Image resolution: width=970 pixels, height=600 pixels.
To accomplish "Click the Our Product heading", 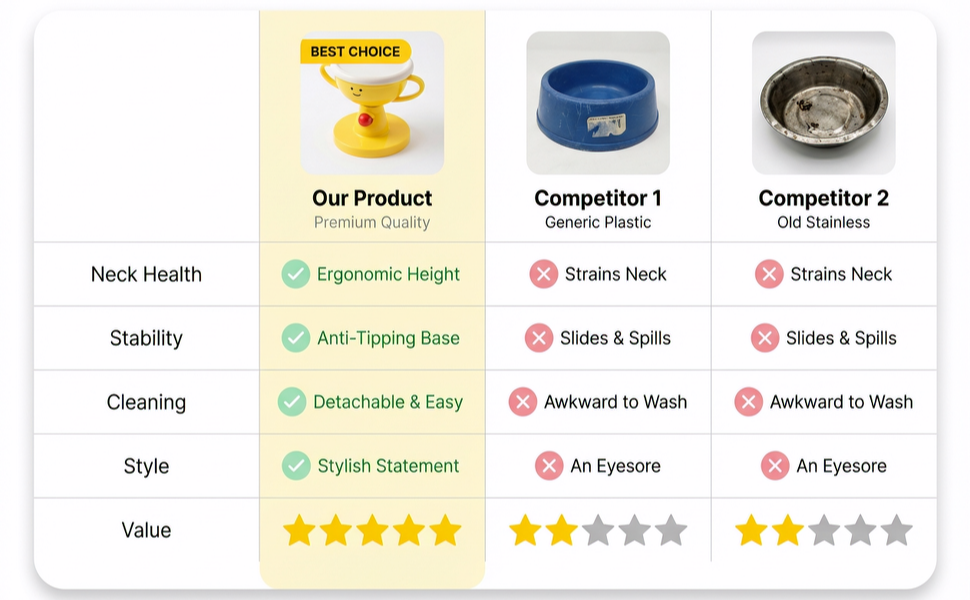I will 372,198.
